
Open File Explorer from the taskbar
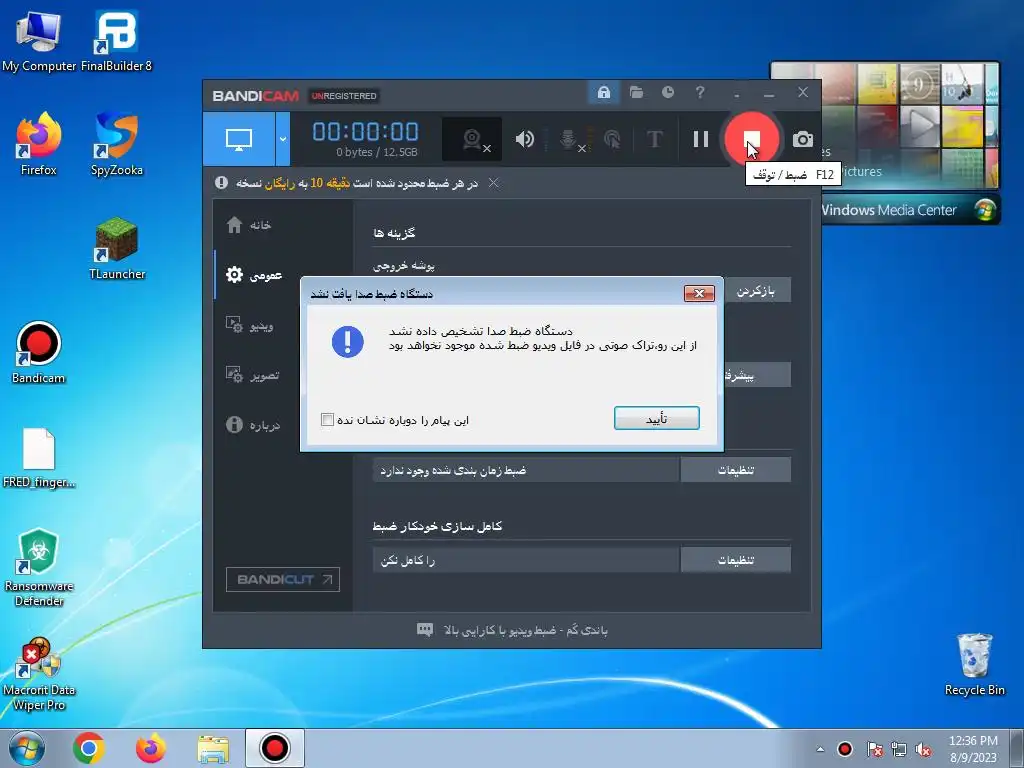(x=214, y=748)
